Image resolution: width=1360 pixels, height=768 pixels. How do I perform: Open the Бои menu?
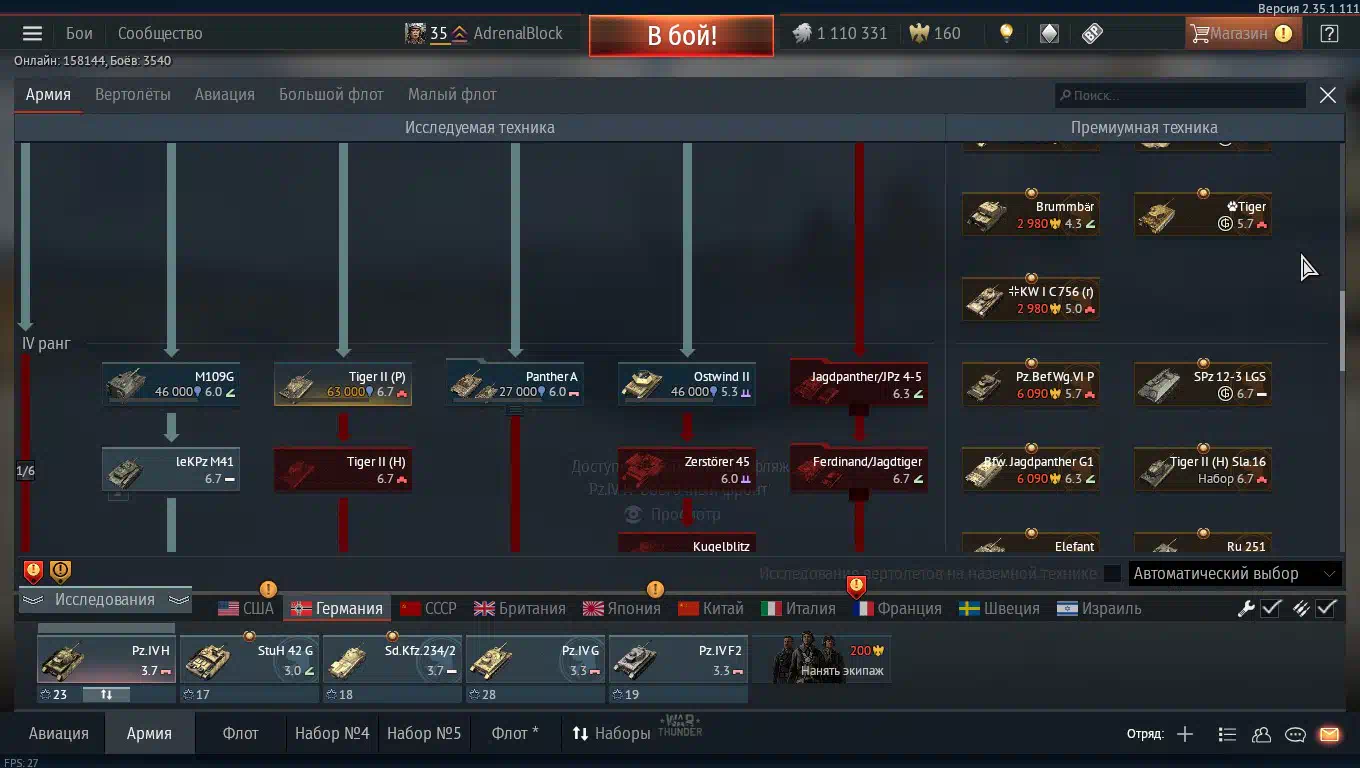click(x=79, y=33)
